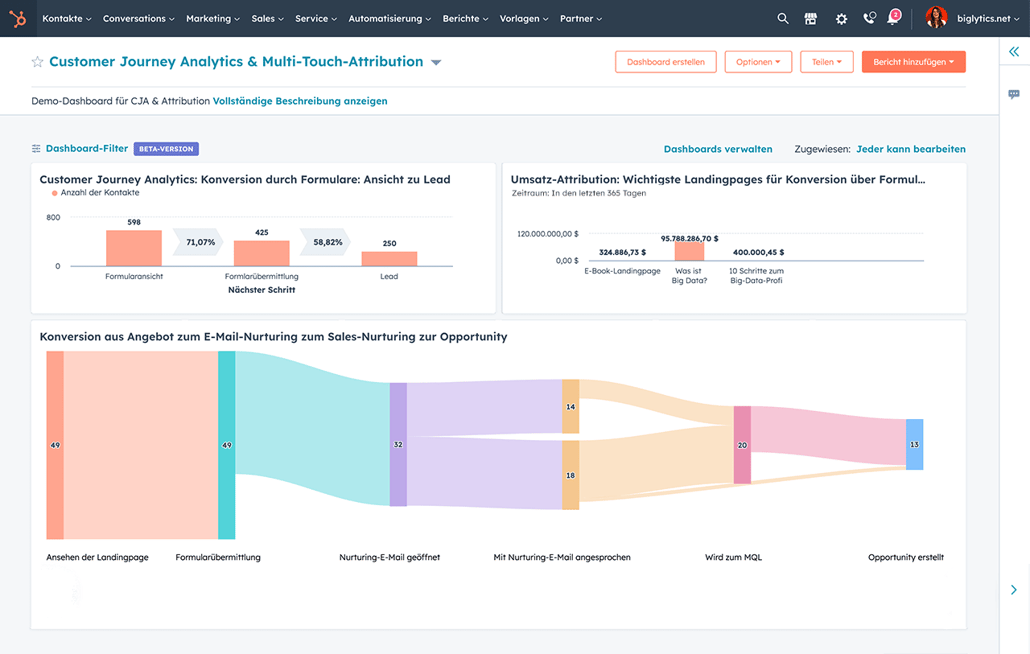1030x654 pixels.
Task: Toggle the favorite star next to dashboard title
Action: click(37, 61)
